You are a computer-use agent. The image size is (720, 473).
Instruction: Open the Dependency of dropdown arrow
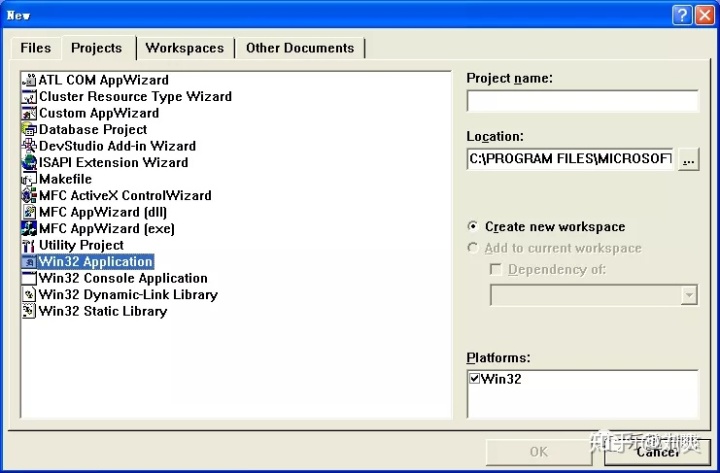[689, 295]
